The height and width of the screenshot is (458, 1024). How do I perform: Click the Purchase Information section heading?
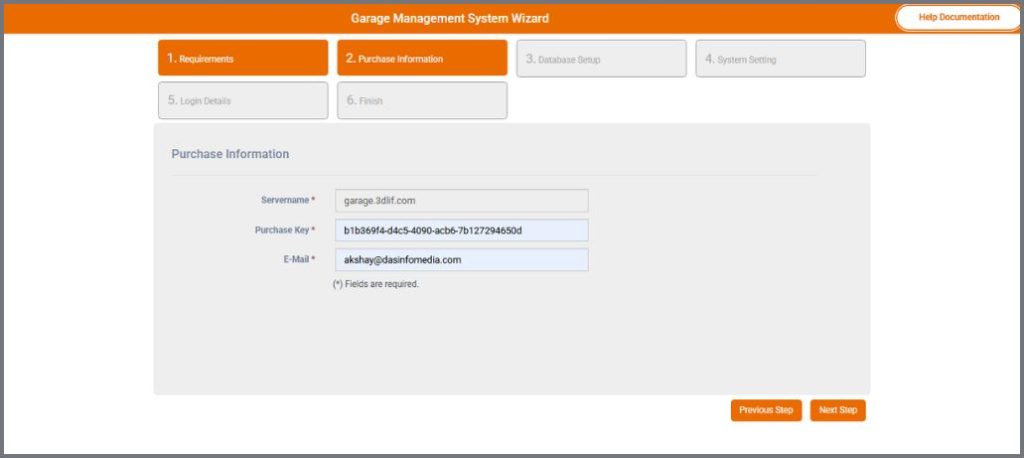pyautogui.click(x=230, y=154)
